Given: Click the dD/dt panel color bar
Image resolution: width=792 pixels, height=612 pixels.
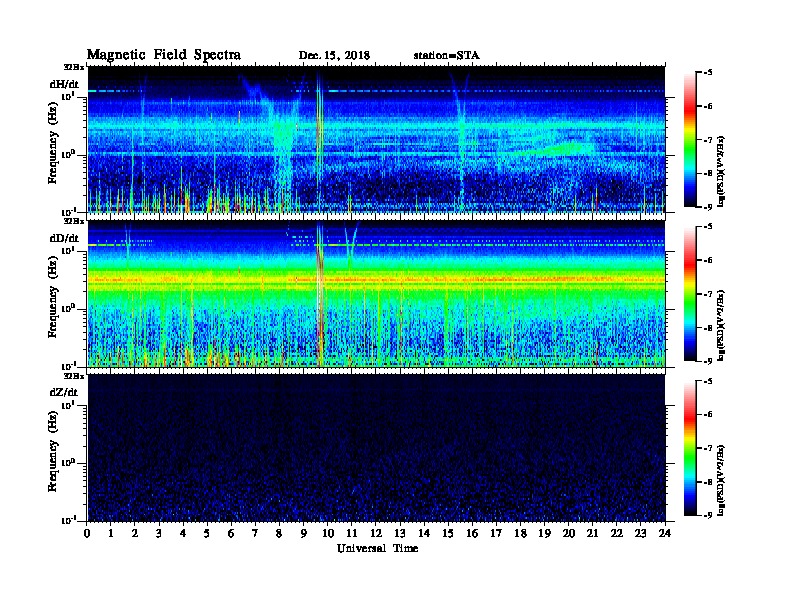Looking at the screenshot, I should coord(690,294).
